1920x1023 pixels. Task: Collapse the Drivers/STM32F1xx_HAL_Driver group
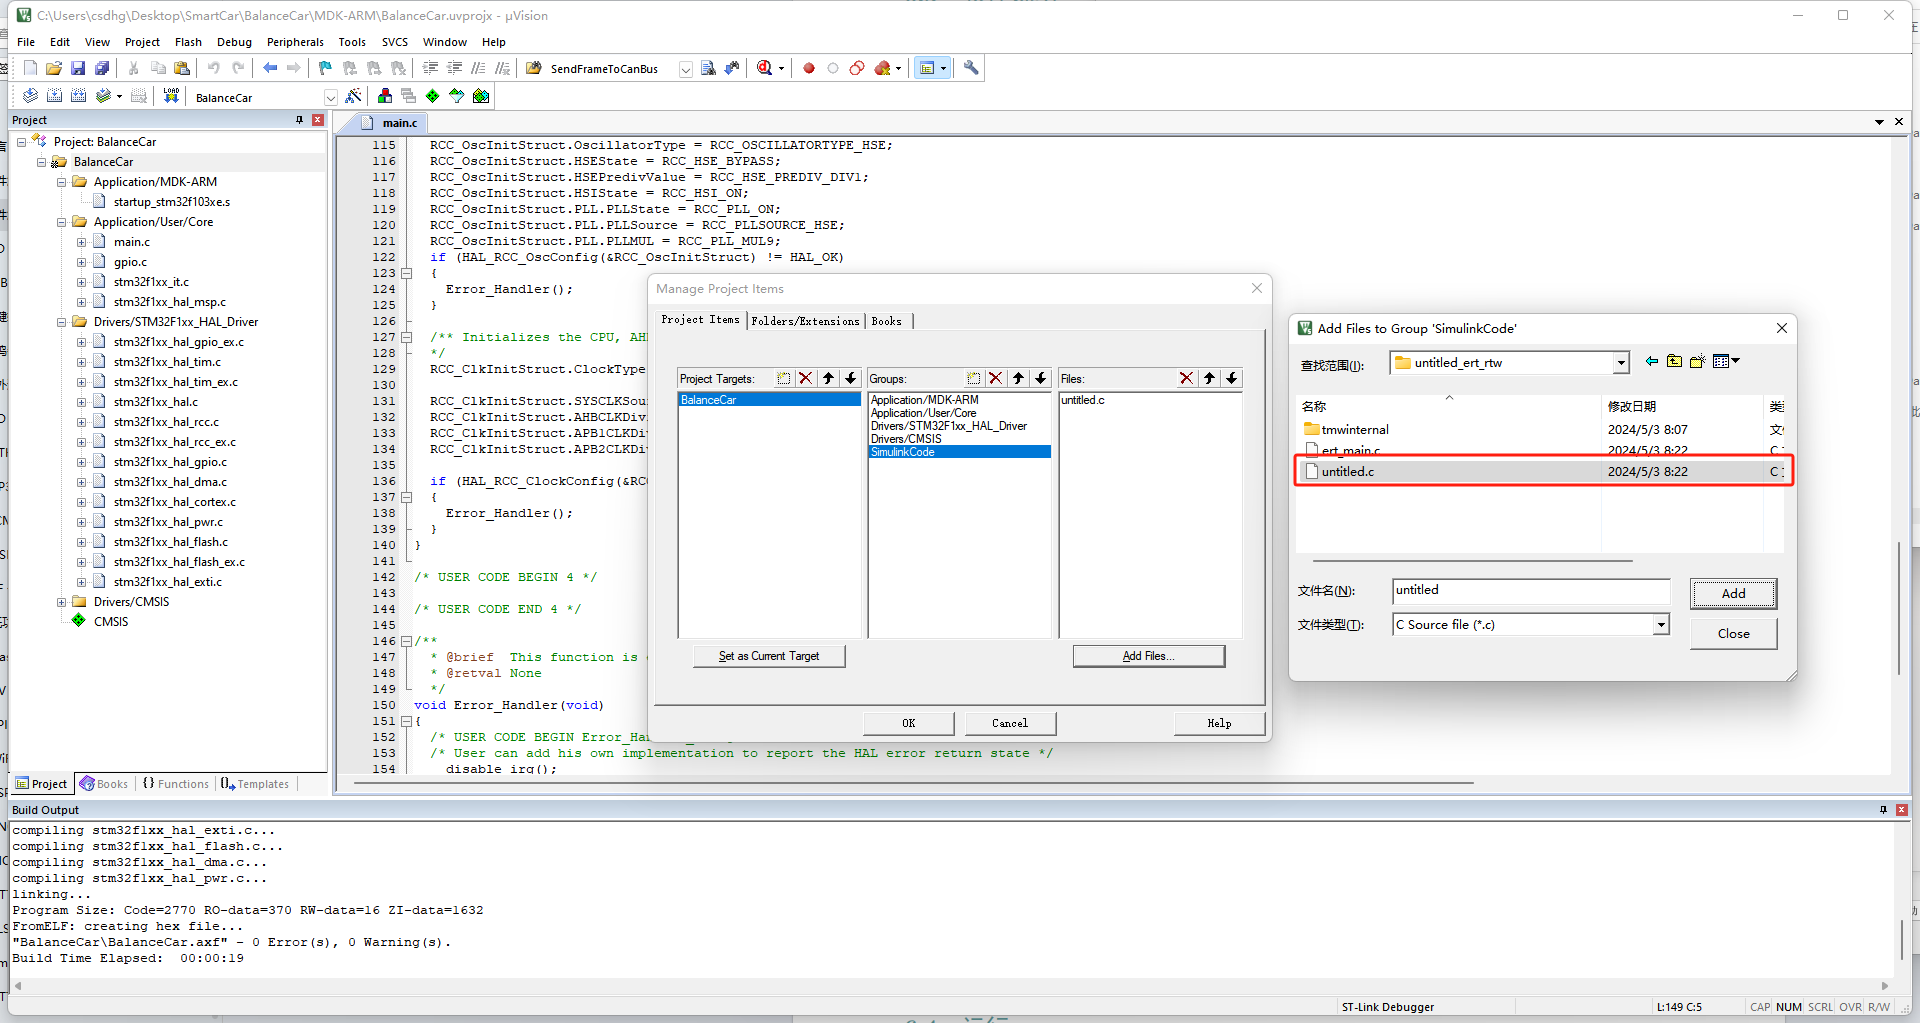(x=61, y=322)
